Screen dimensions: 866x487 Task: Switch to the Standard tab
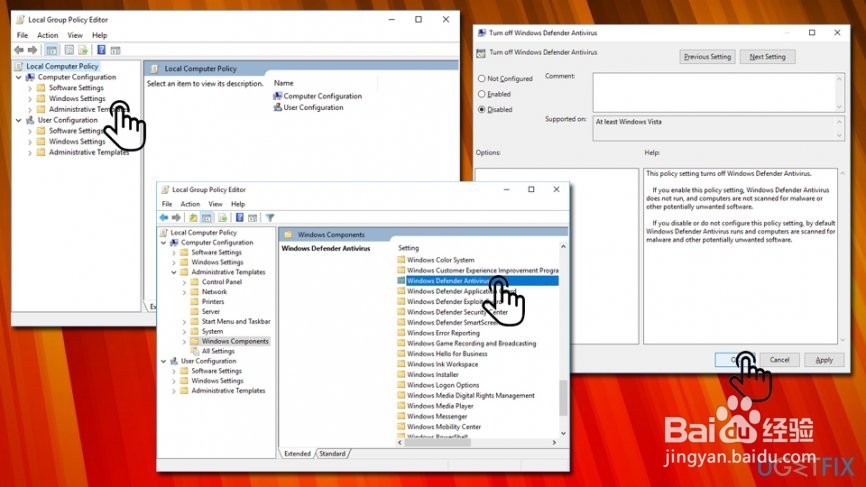(332, 453)
